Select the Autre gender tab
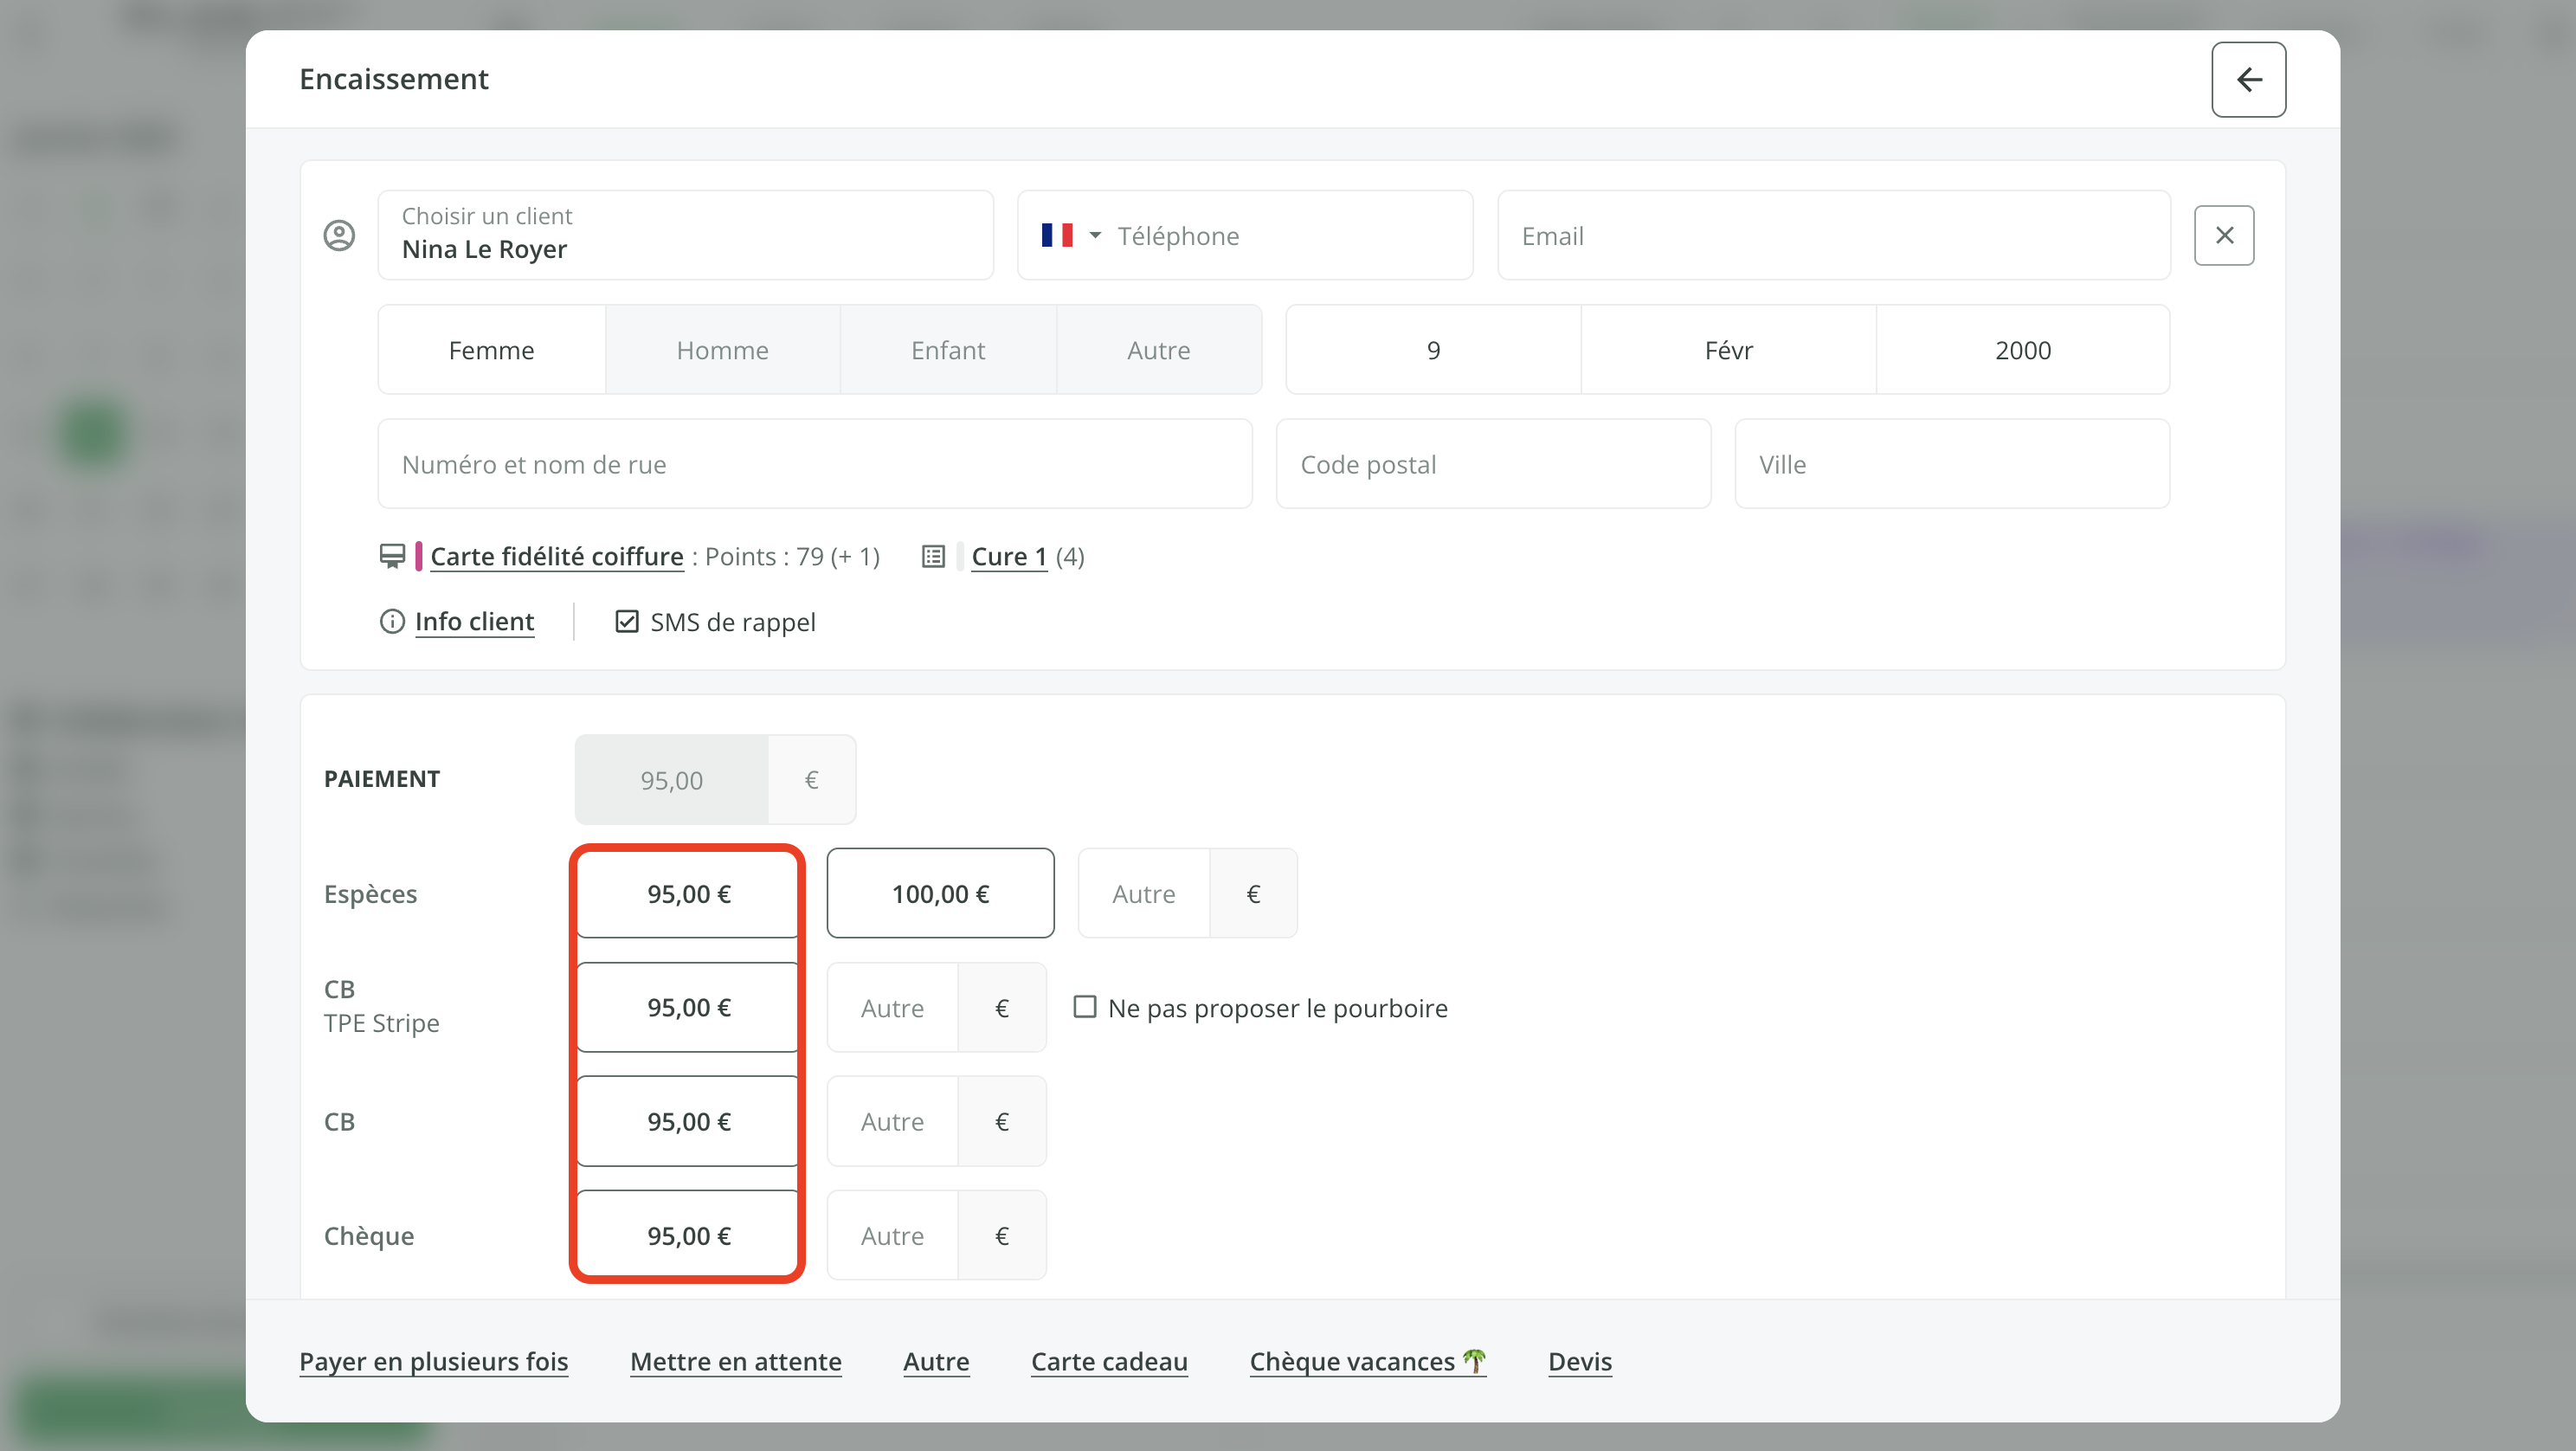Screen dimensions: 2576x1451 tap(1158, 350)
